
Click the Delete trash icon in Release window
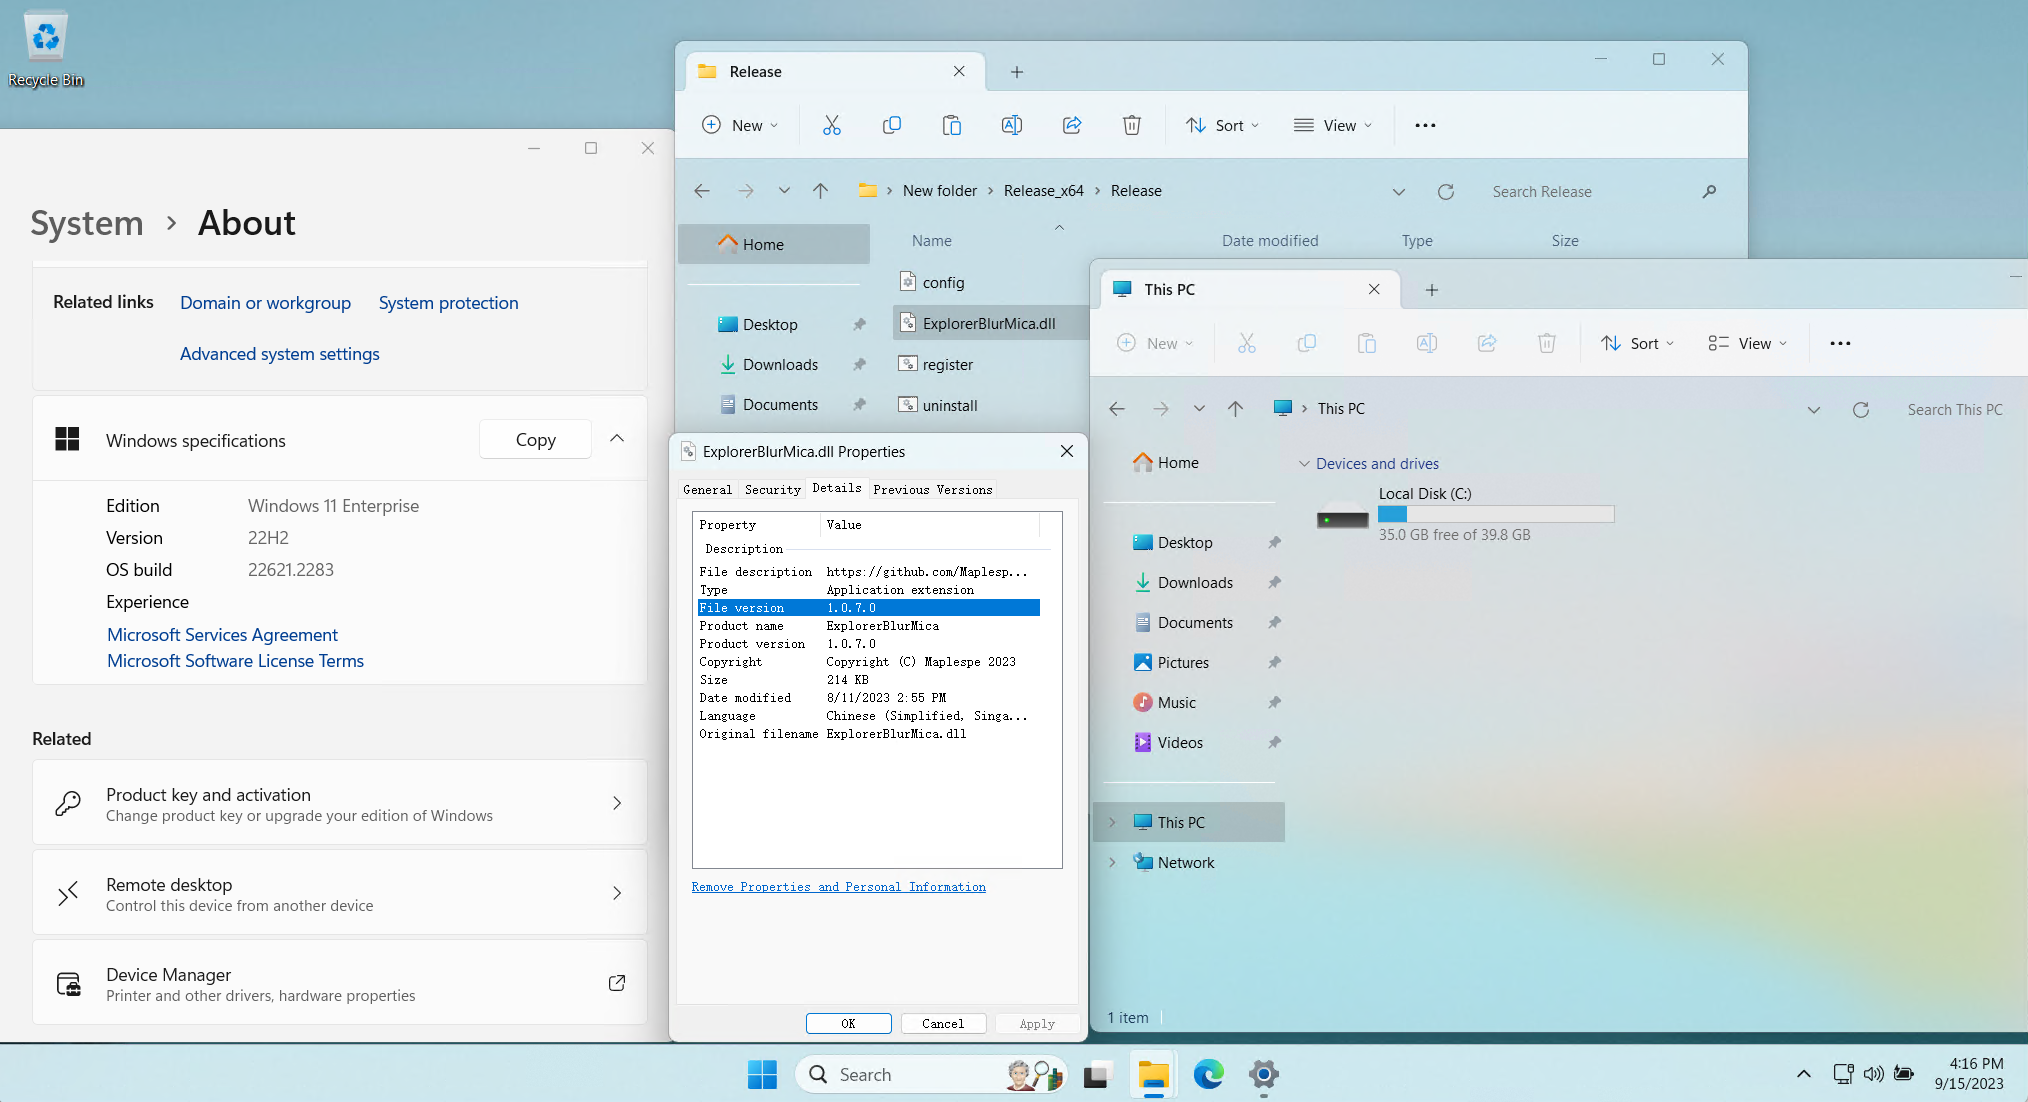click(1131, 125)
